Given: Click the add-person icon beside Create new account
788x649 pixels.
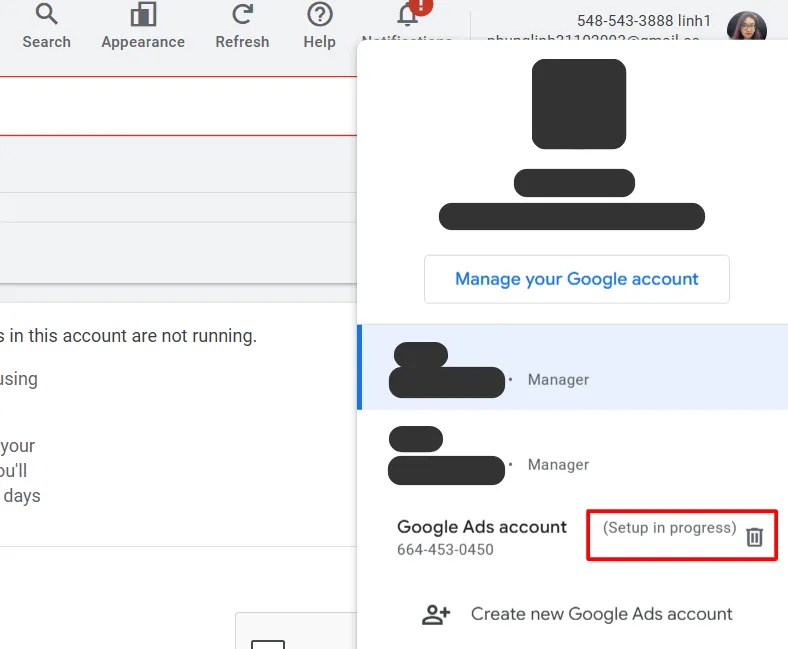Looking at the screenshot, I should (436, 614).
